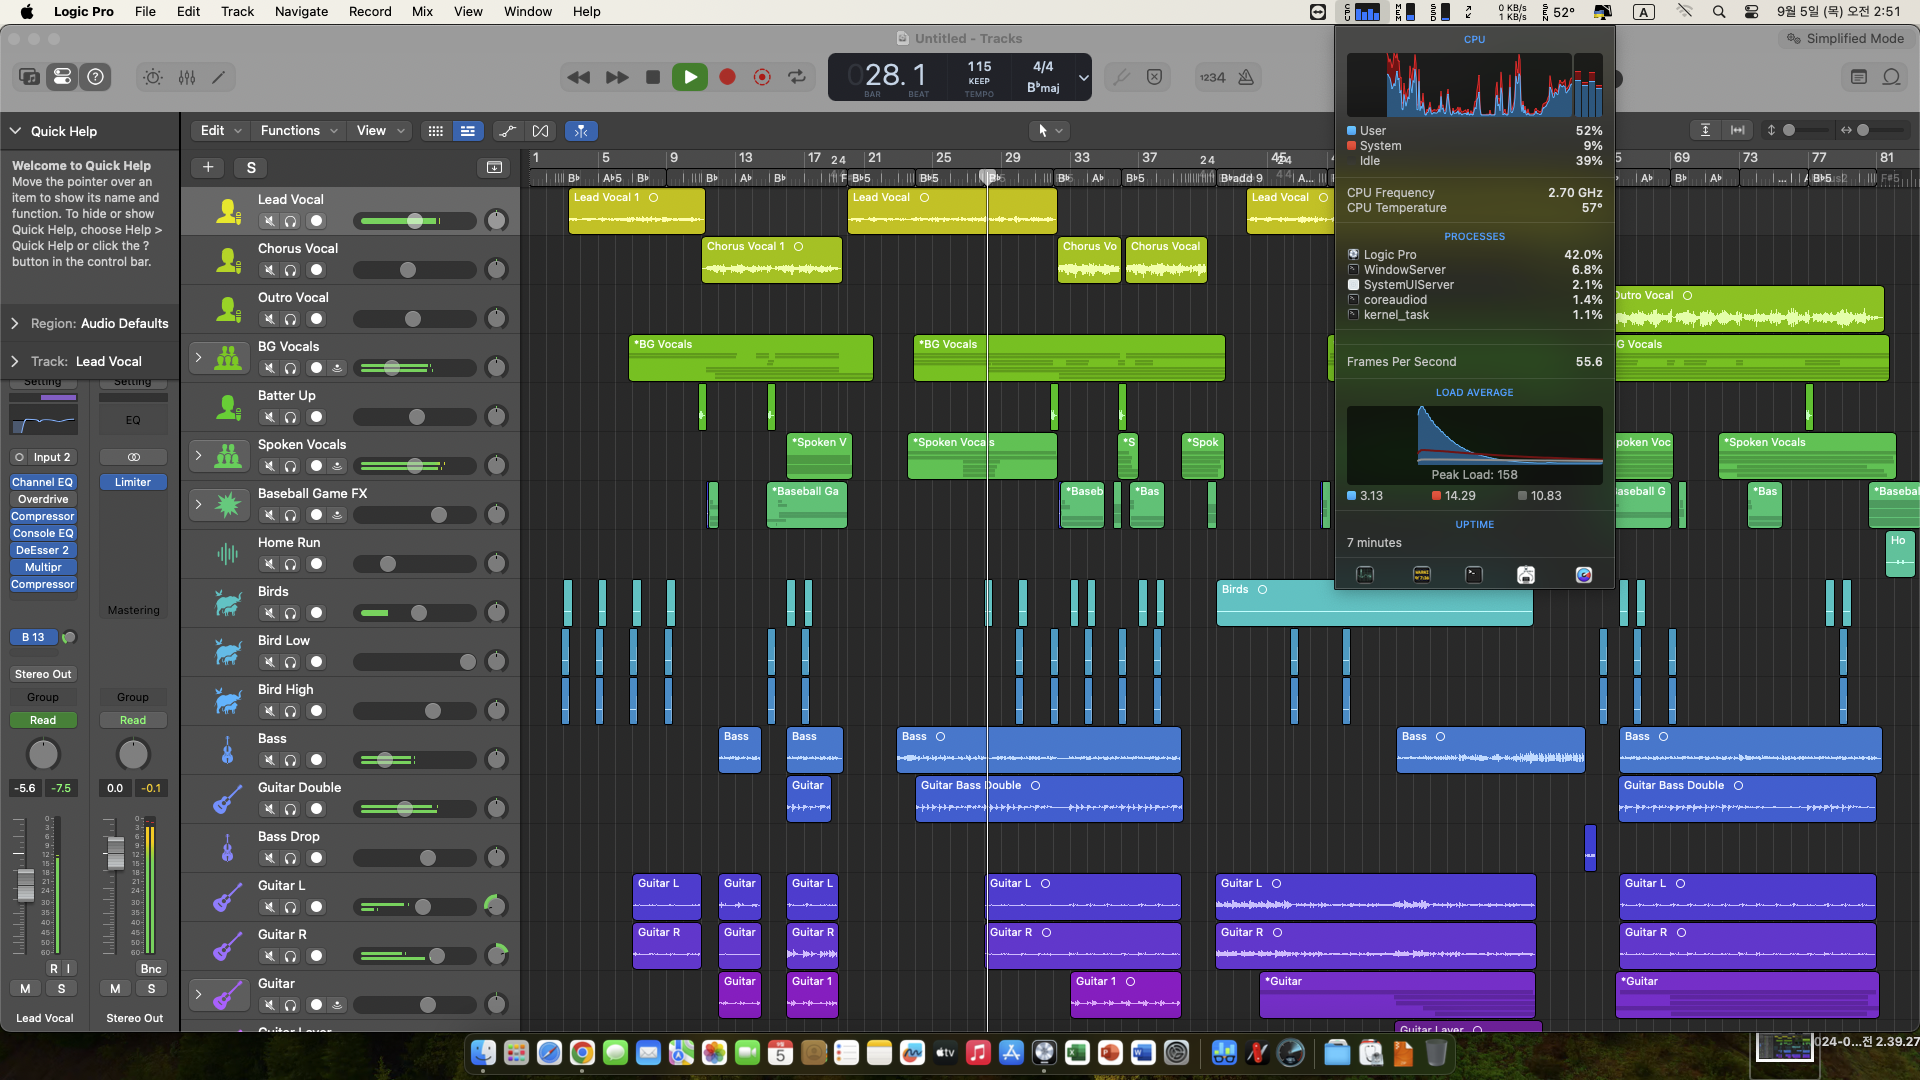
Task: Toggle record enable on Outro Vocal track
Action: click(316, 319)
